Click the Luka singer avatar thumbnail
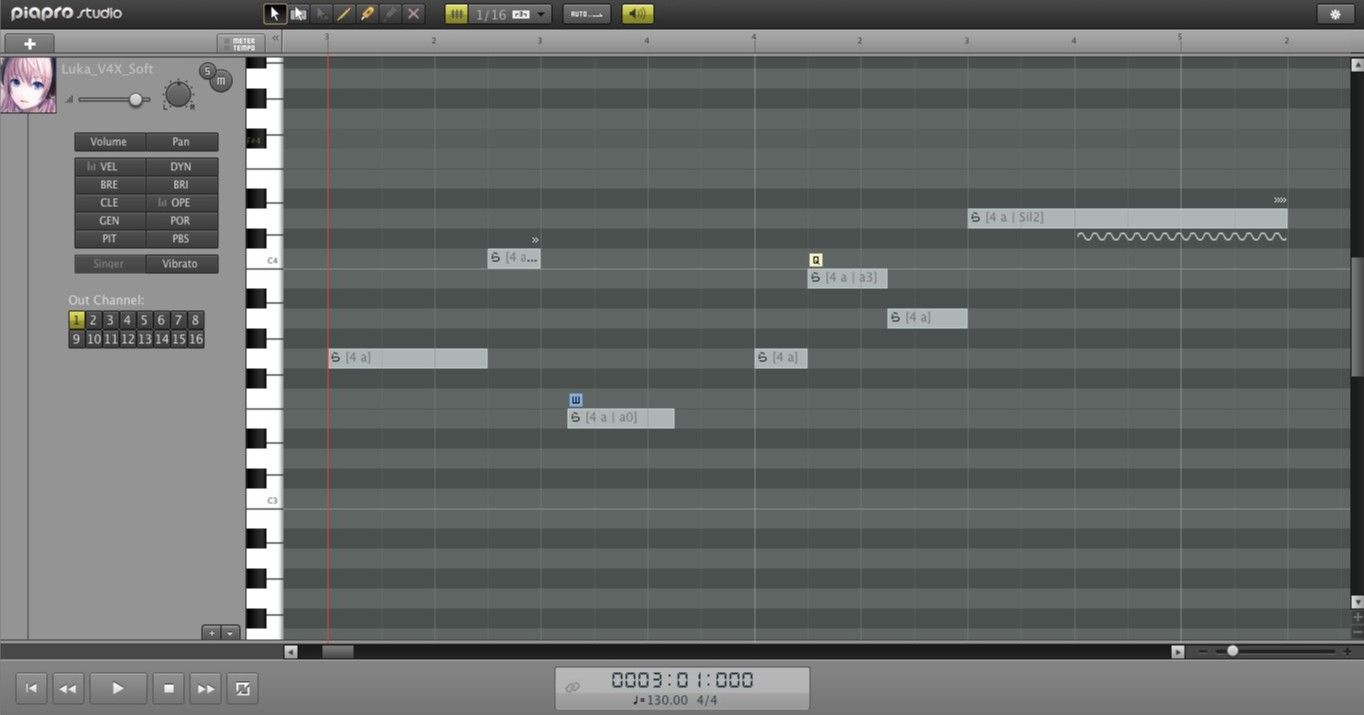Viewport: 1364px width, 715px height. [x=28, y=85]
